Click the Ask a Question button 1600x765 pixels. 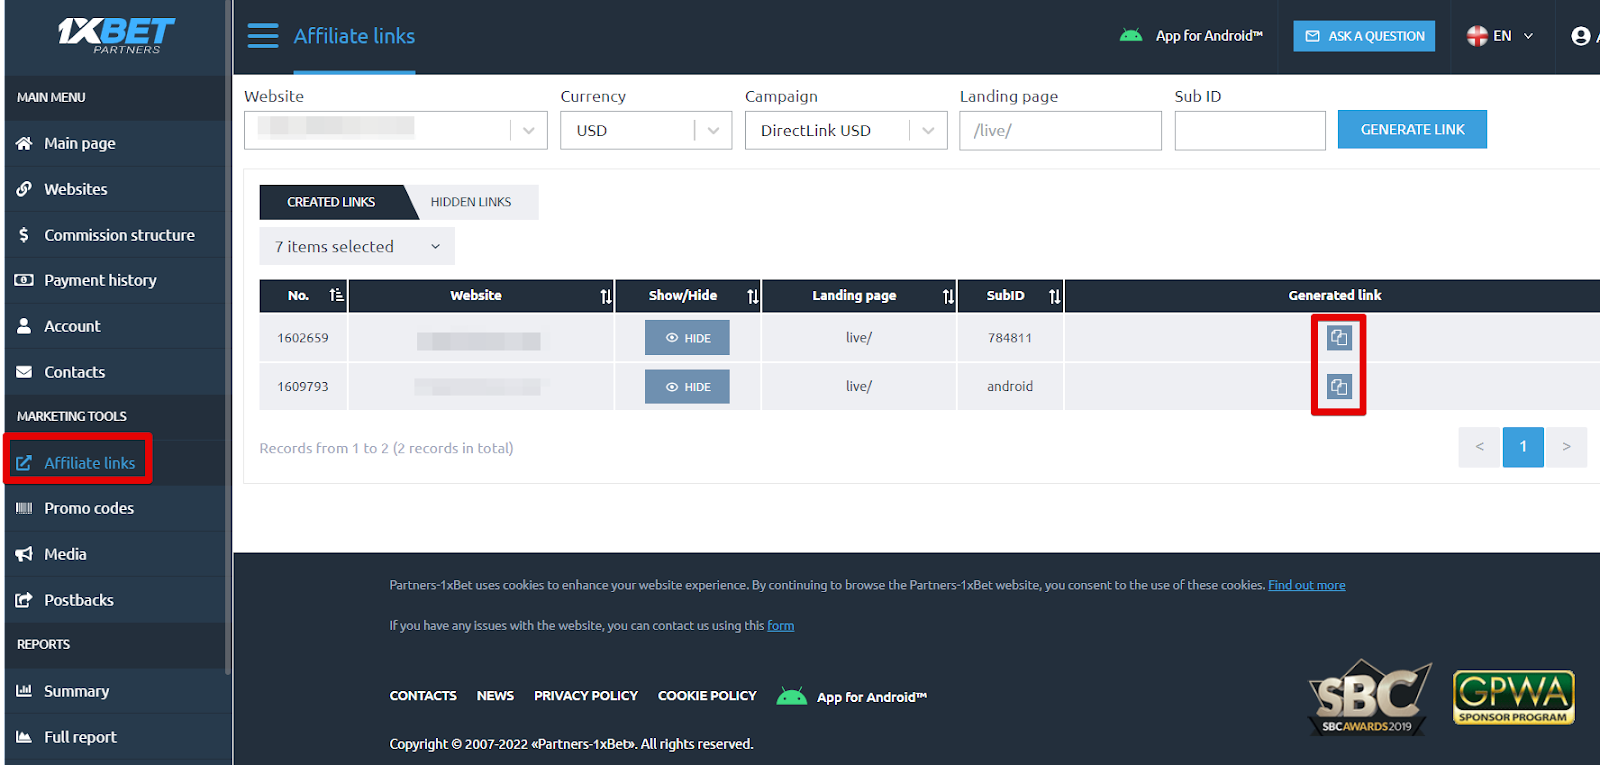coord(1364,36)
